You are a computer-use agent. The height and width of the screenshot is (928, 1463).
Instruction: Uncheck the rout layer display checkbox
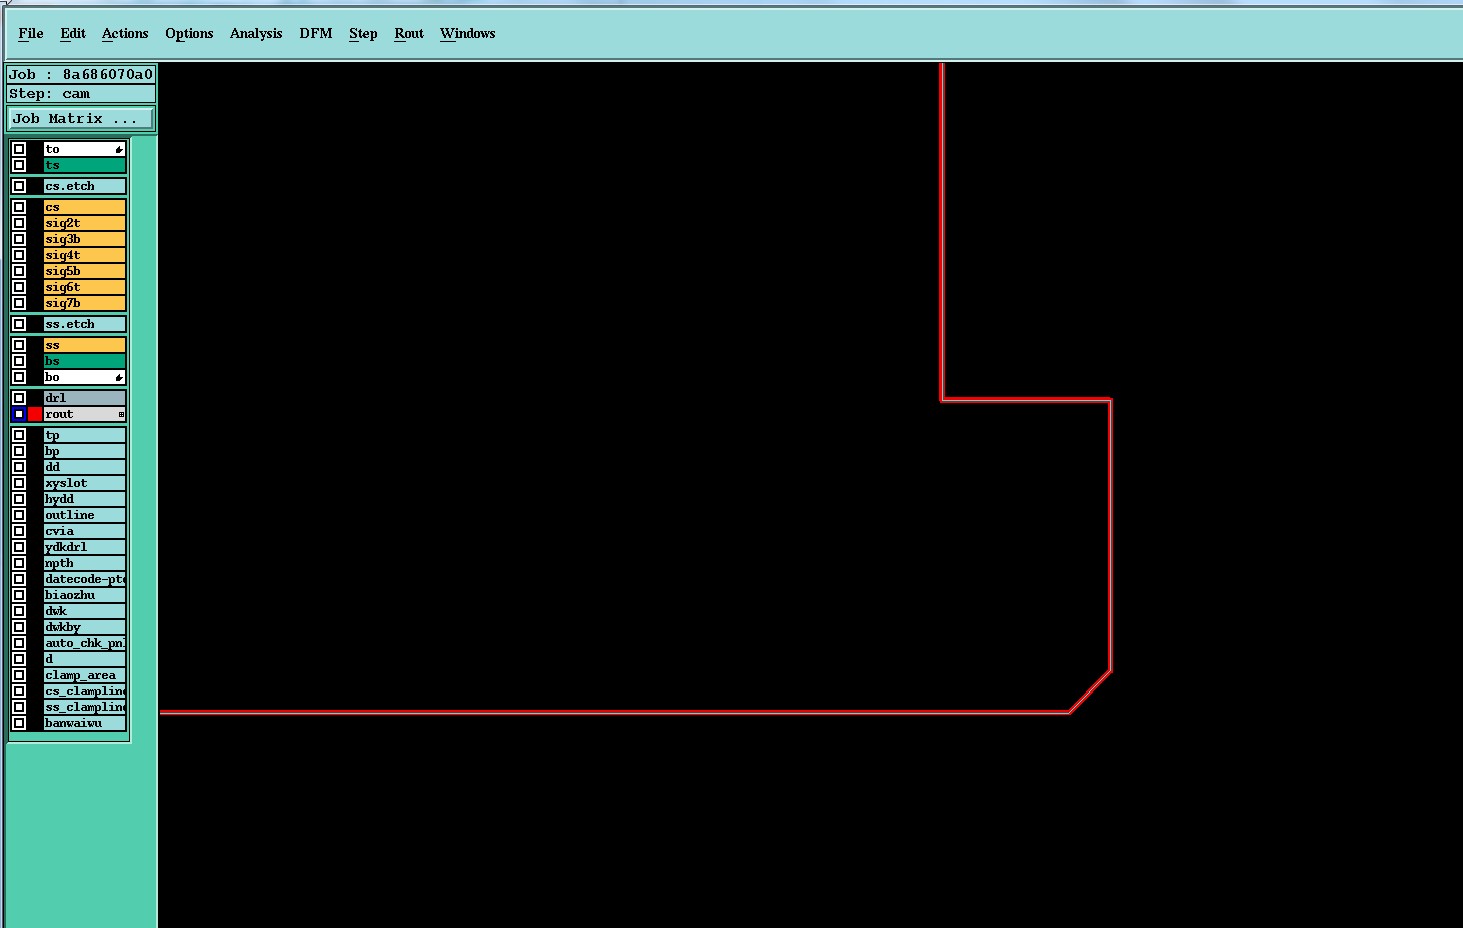(19, 414)
